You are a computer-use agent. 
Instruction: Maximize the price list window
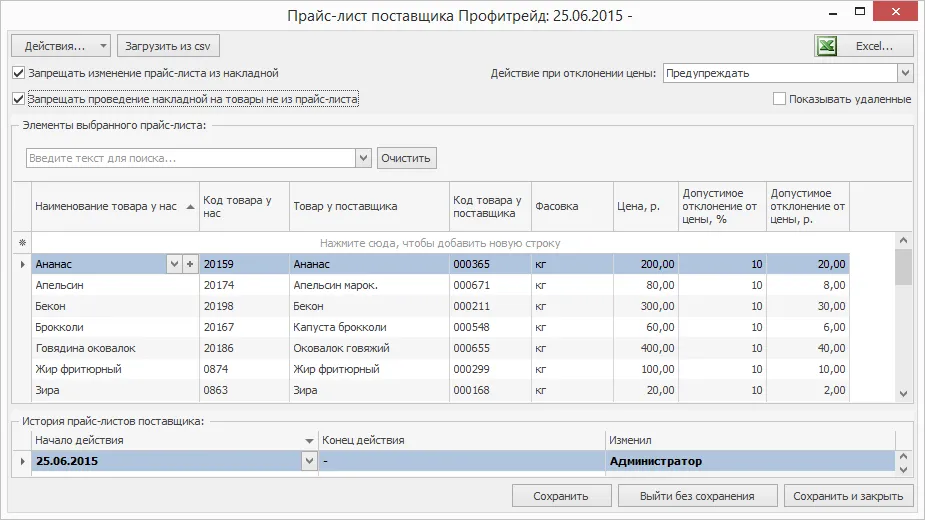[x=860, y=12]
